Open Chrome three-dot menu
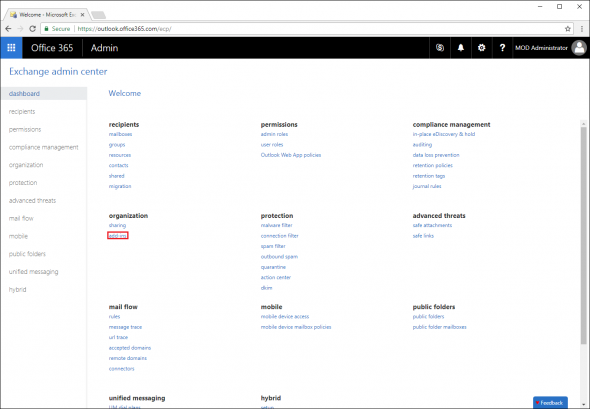 coord(582,29)
